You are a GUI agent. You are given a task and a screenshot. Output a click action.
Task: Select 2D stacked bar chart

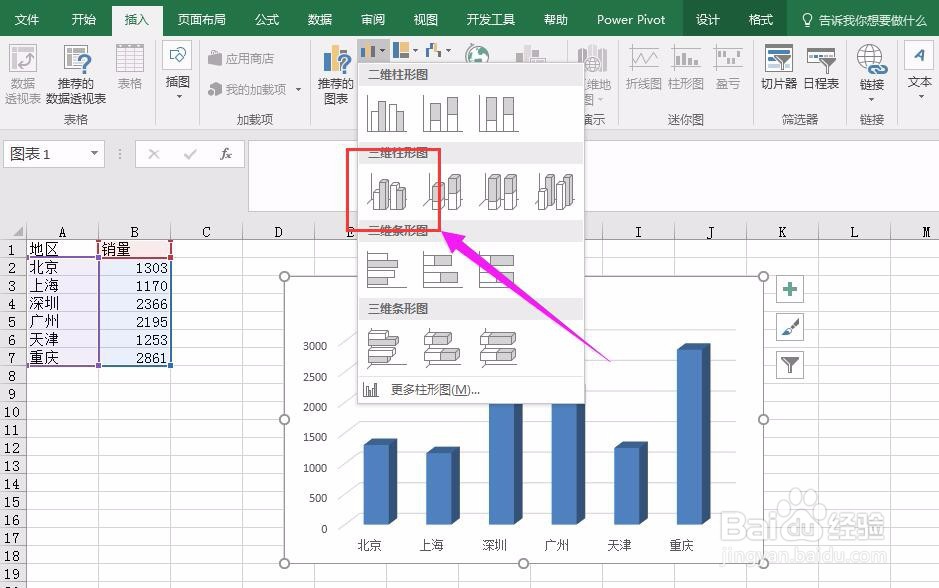[x=442, y=269]
